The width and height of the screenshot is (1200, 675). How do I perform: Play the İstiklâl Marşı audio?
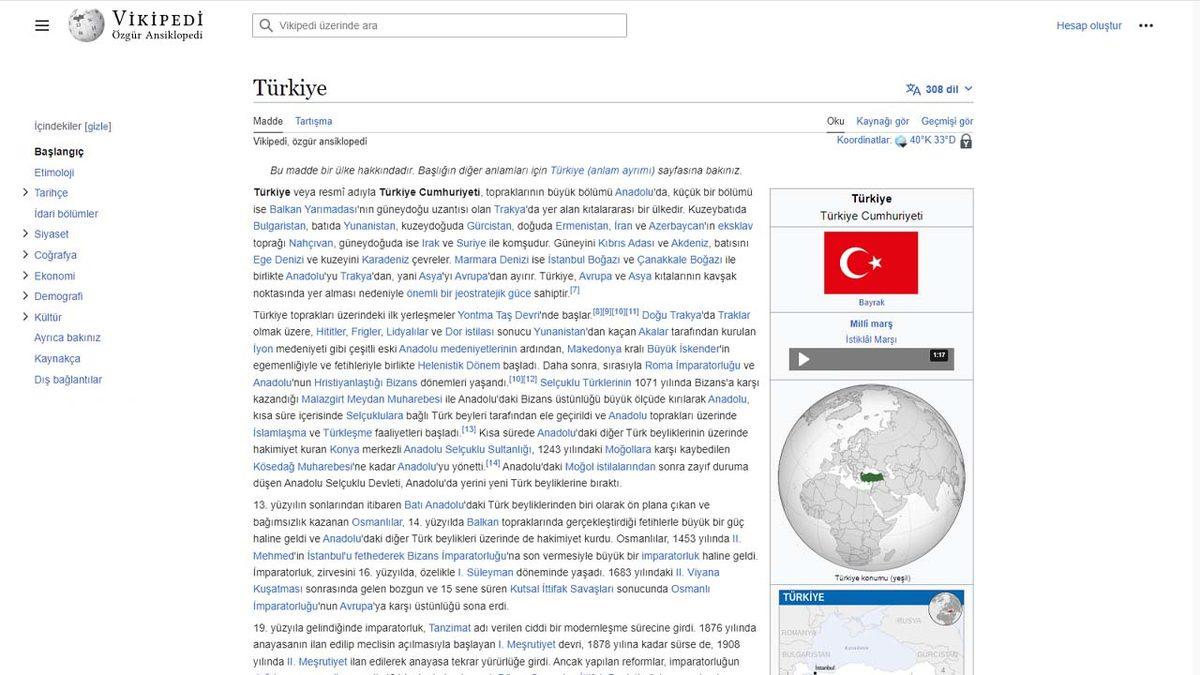pos(803,359)
